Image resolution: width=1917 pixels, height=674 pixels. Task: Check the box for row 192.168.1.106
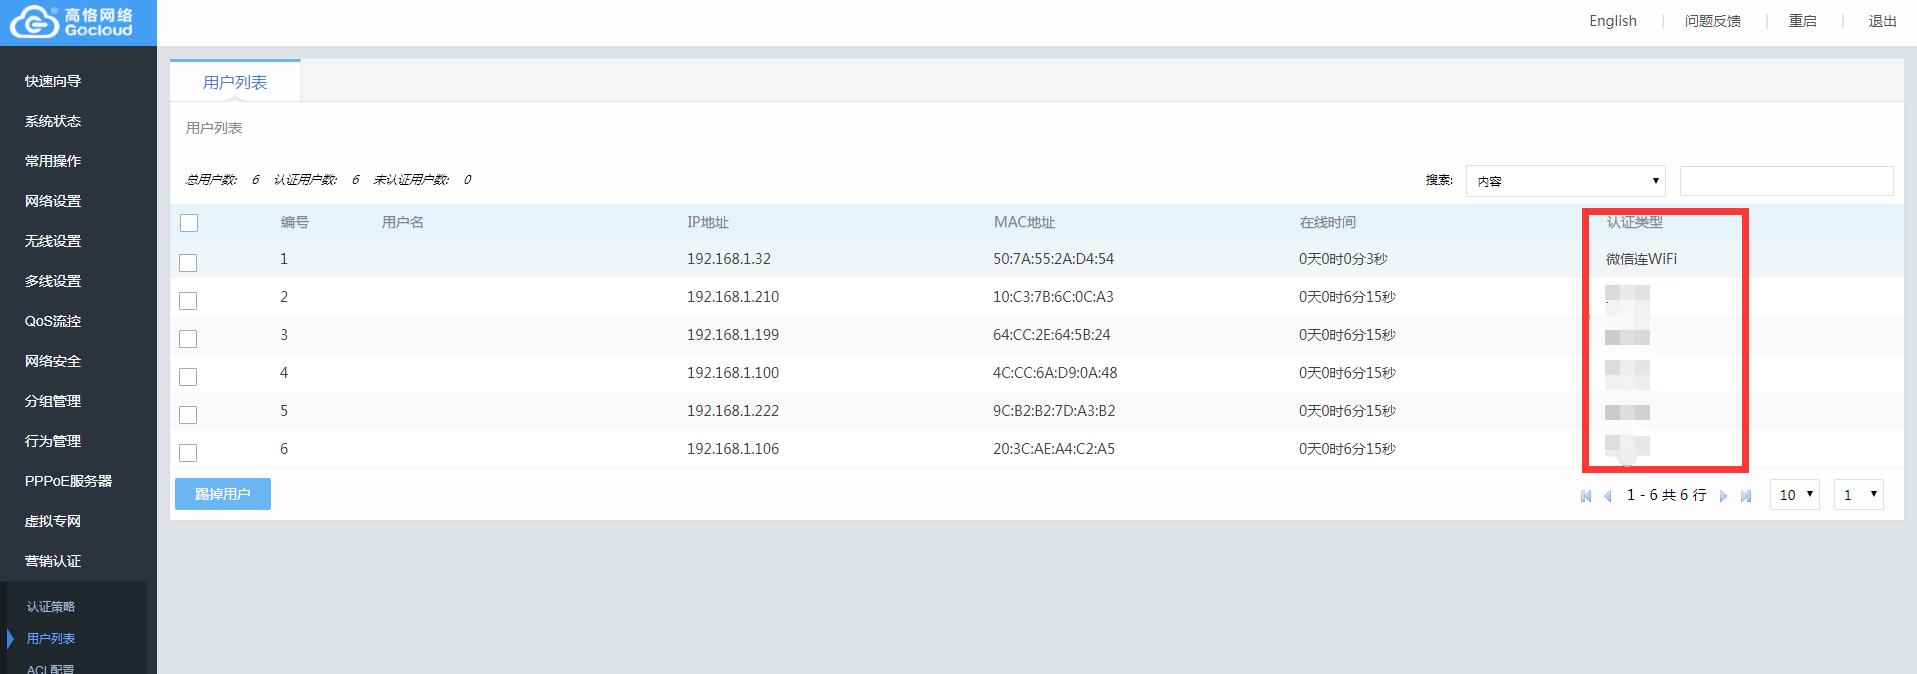[x=188, y=453]
